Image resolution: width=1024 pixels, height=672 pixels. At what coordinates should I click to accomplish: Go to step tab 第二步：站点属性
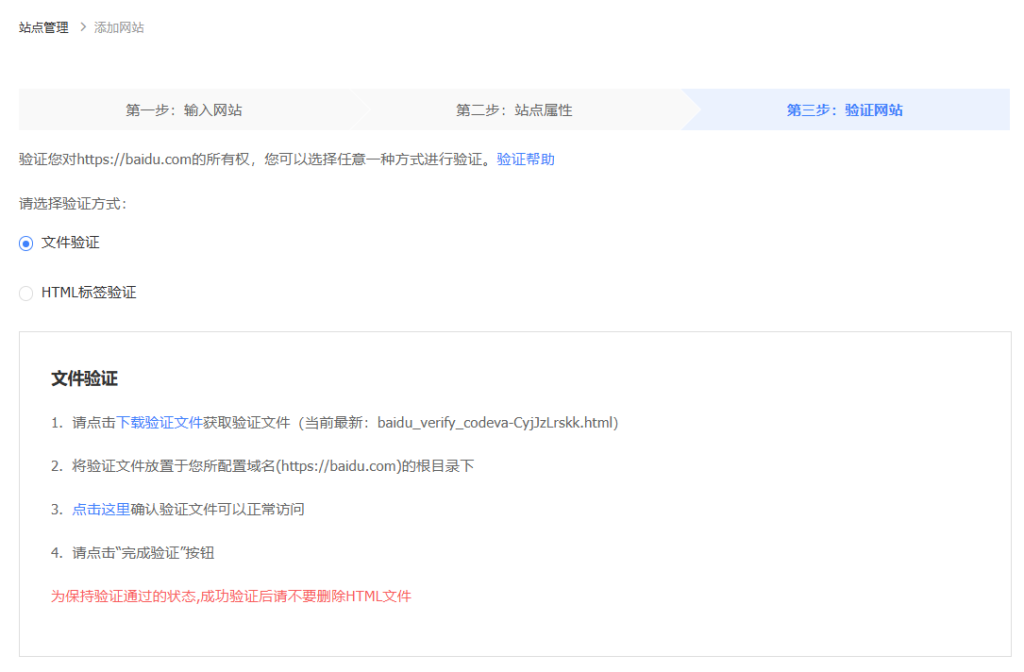coord(514,110)
